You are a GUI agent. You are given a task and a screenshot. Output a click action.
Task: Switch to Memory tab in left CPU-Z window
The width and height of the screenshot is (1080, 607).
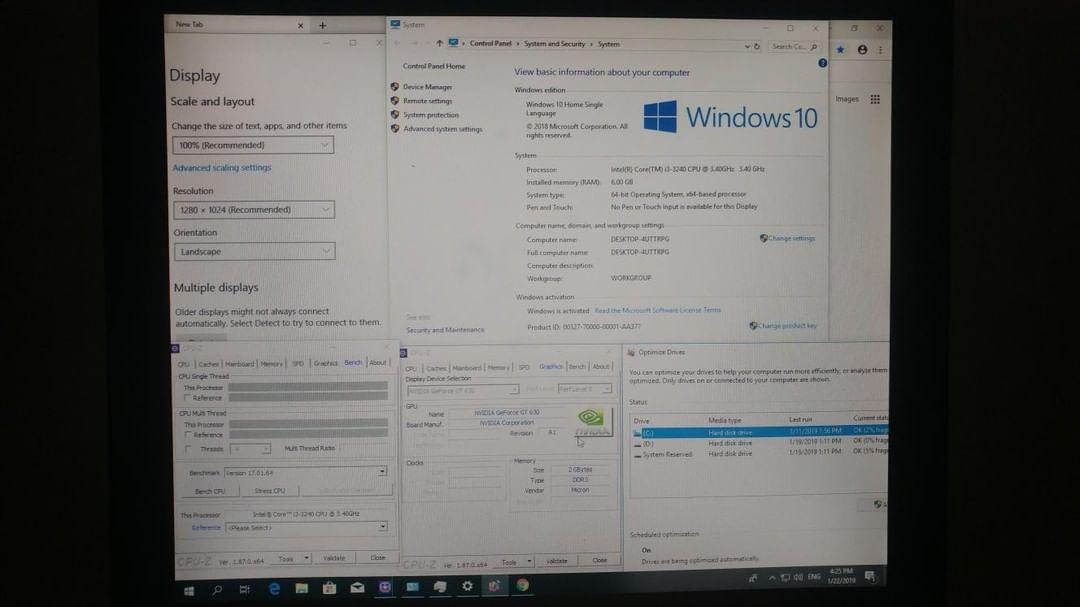271,364
